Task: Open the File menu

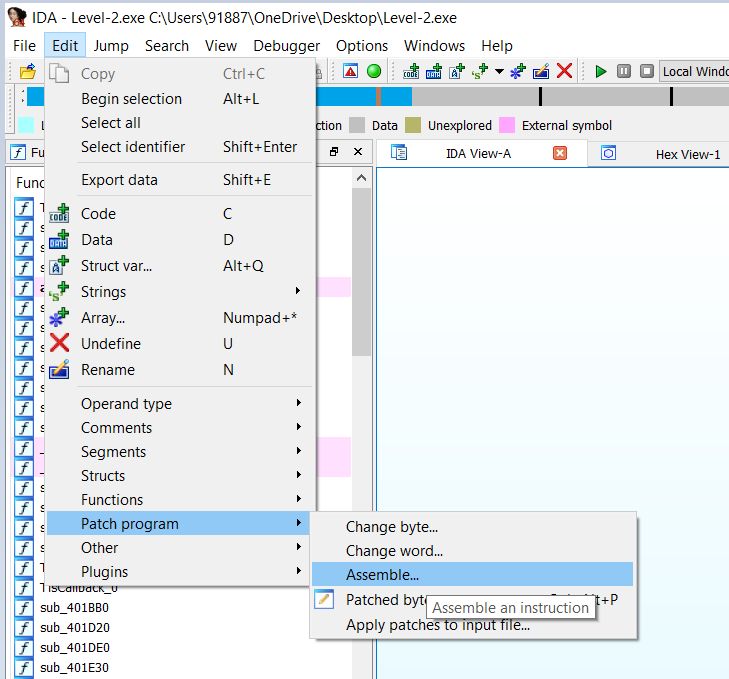Action: (24, 46)
